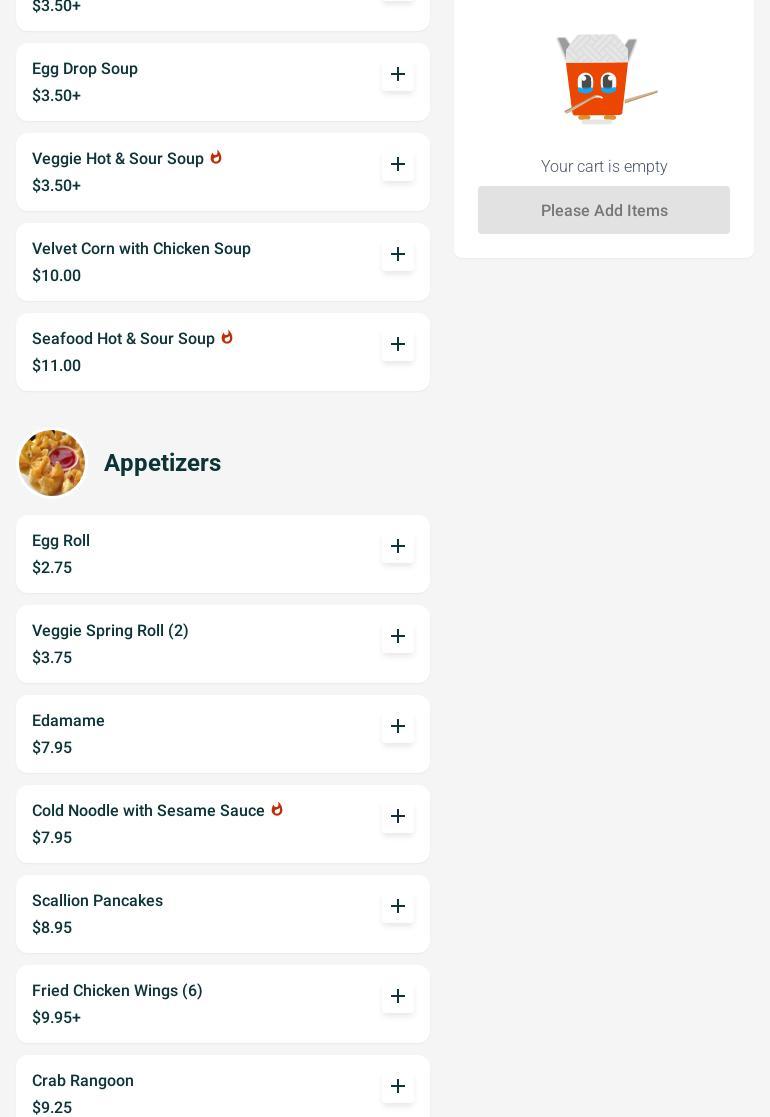
Task: Click the Please Add Items button
Action: pyautogui.click(x=603, y=210)
